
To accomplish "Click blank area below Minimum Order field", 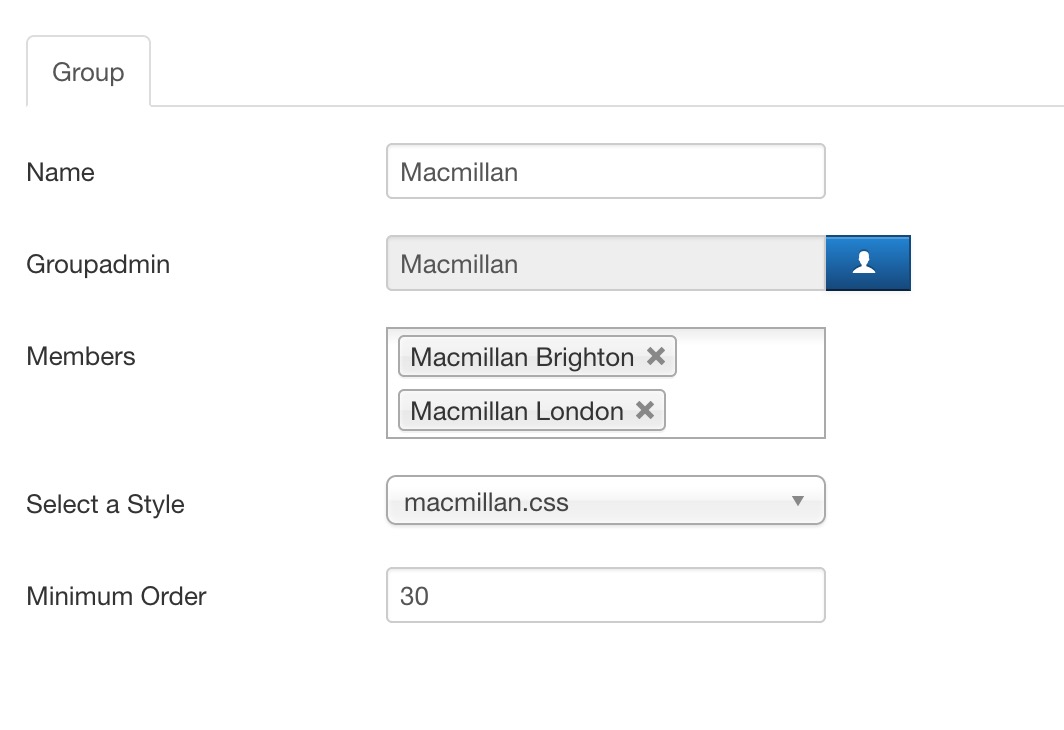I will [x=605, y=680].
